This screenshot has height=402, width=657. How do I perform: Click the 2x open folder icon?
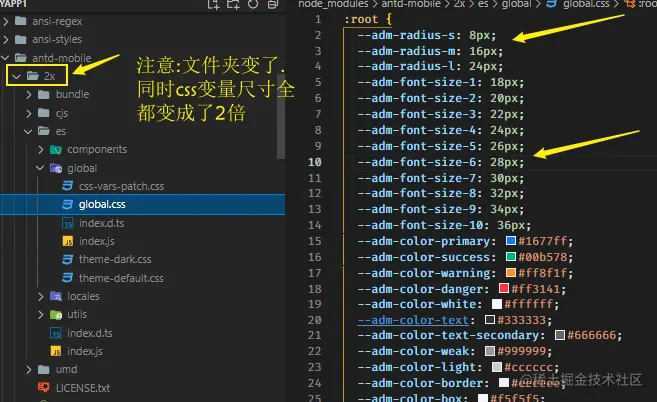point(33,76)
